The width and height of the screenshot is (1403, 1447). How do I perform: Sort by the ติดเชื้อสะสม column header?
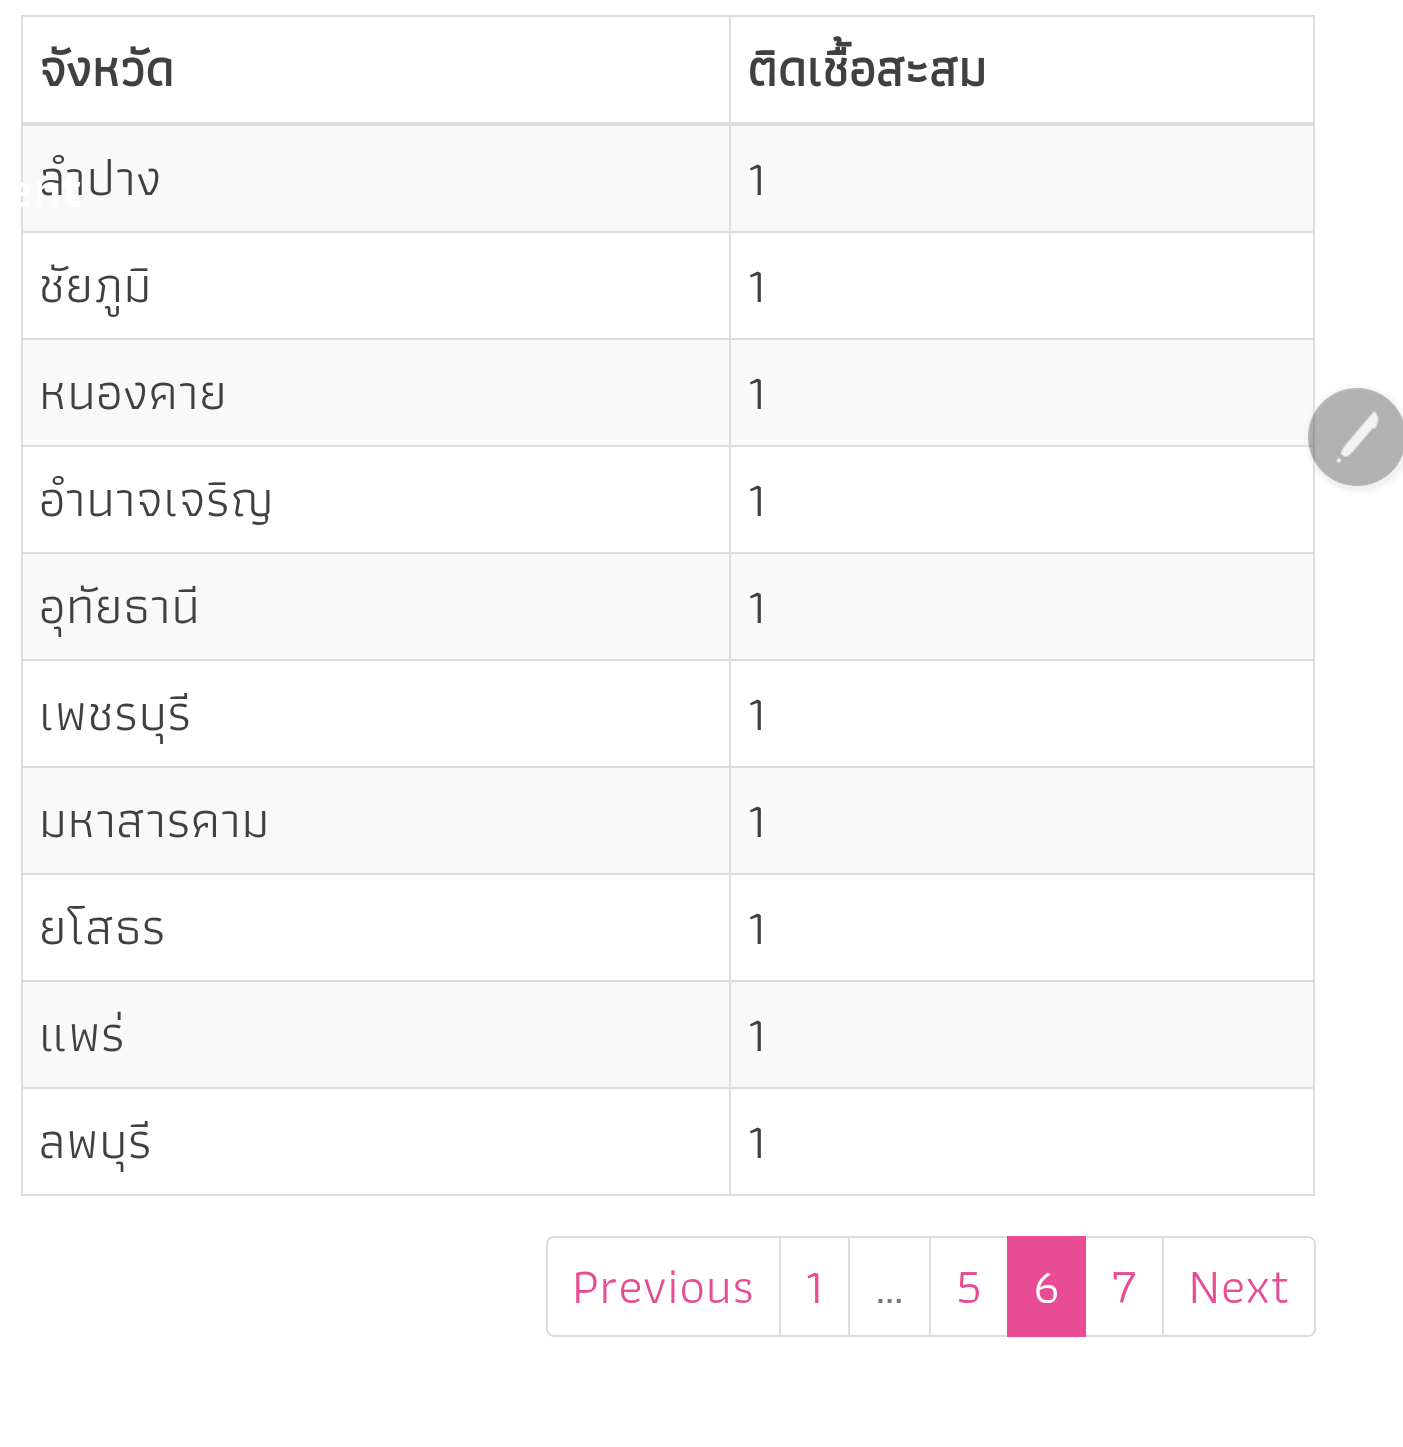(x=867, y=70)
